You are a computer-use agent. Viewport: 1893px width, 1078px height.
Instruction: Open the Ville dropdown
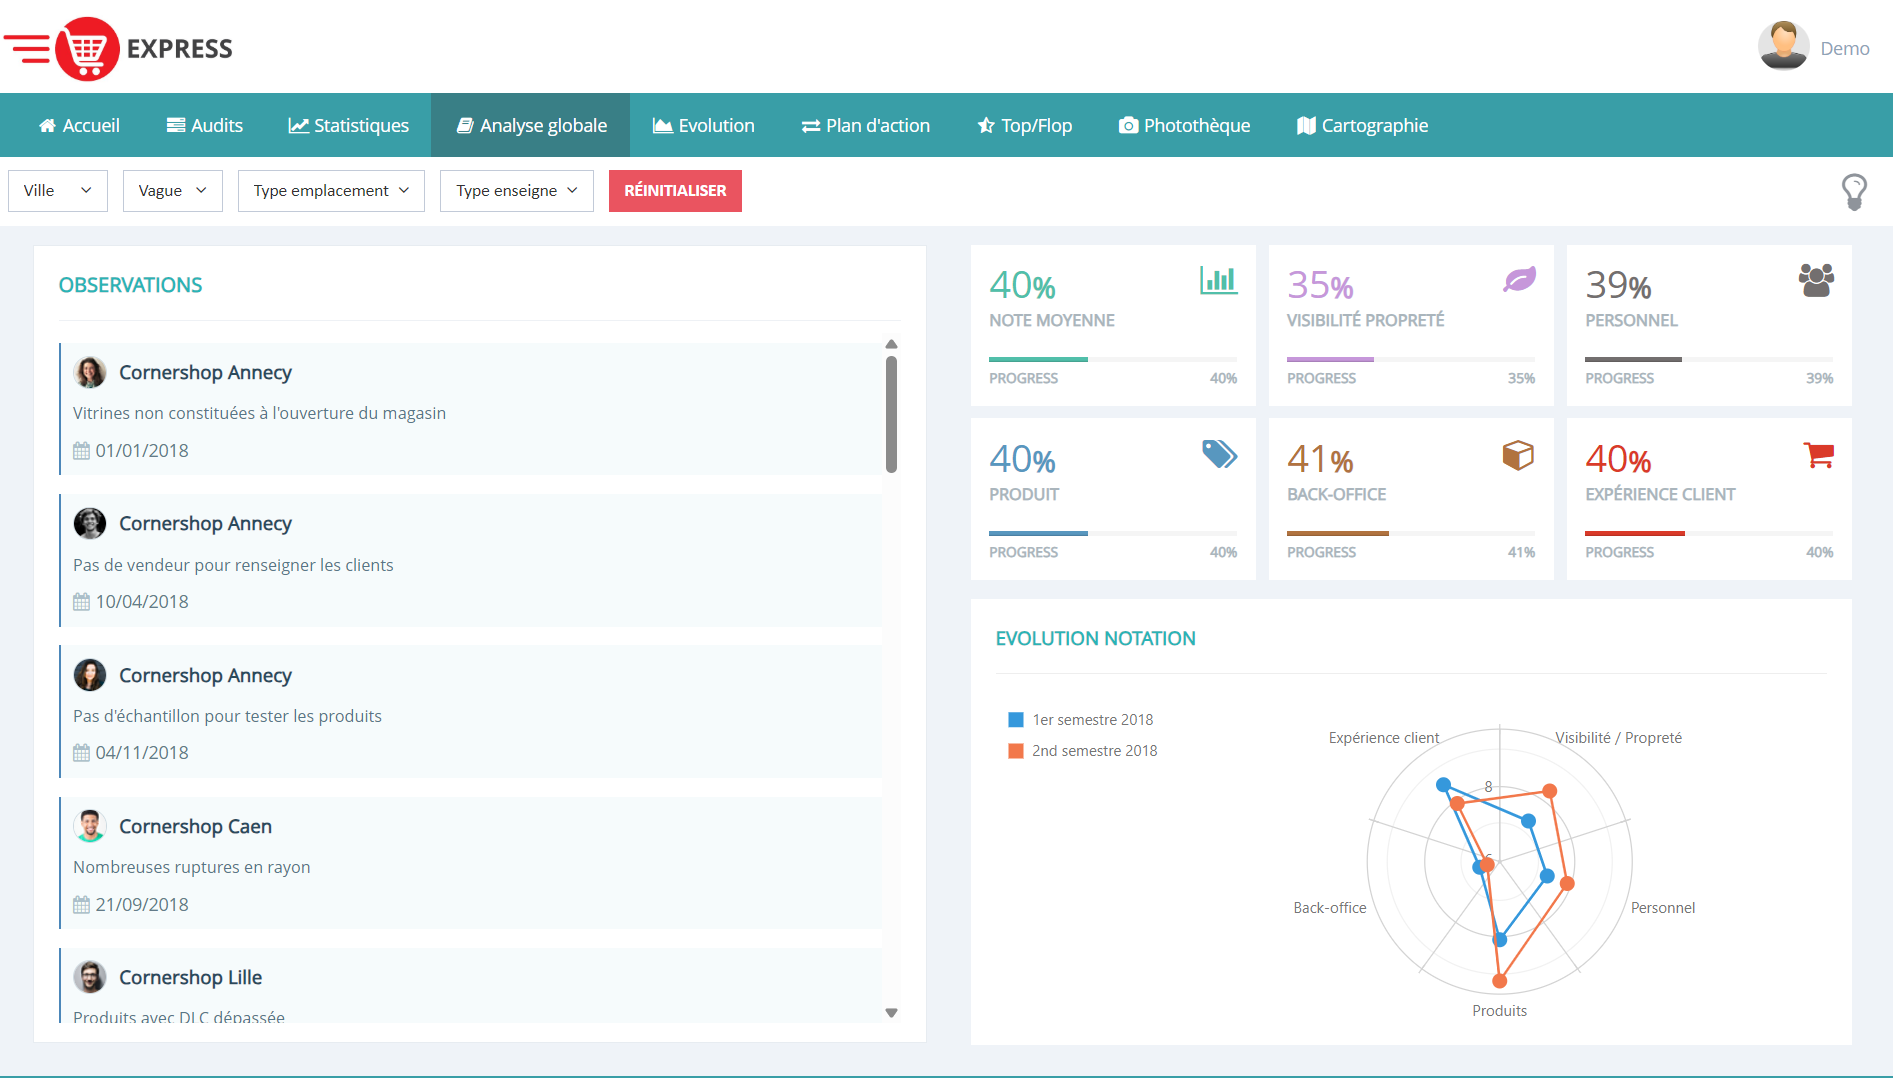click(57, 190)
